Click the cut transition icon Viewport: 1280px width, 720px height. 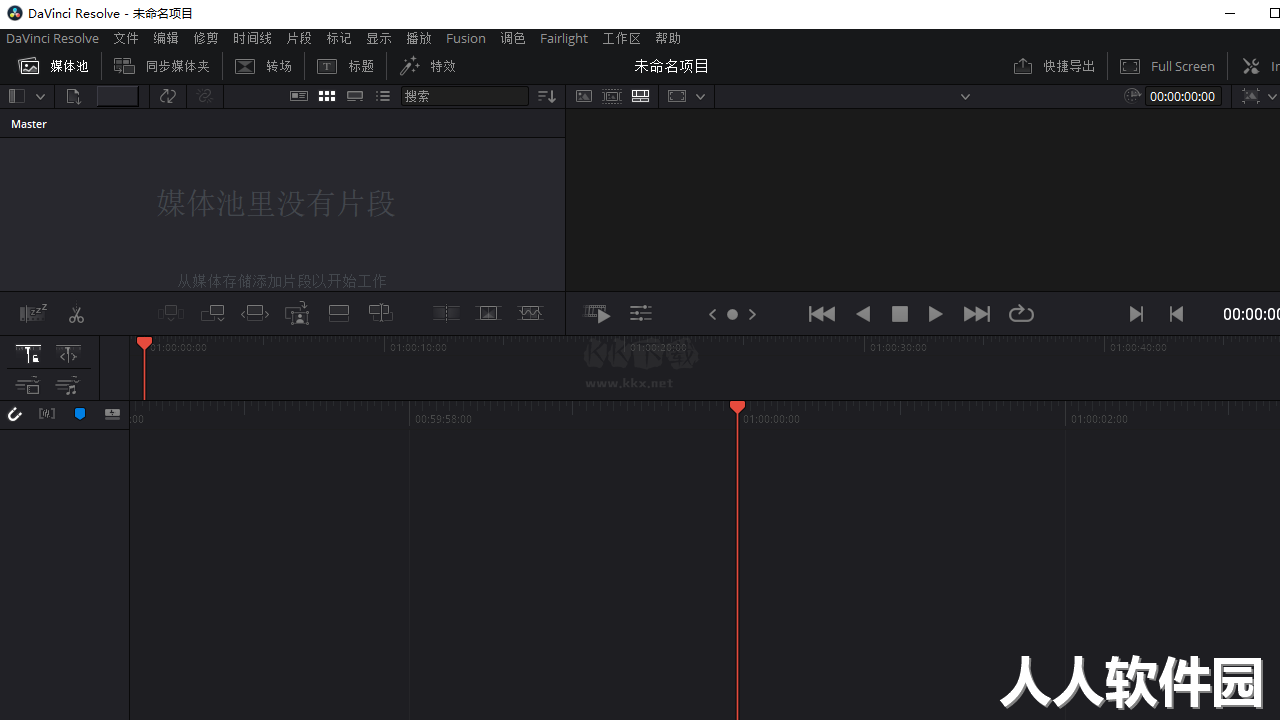pos(446,314)
